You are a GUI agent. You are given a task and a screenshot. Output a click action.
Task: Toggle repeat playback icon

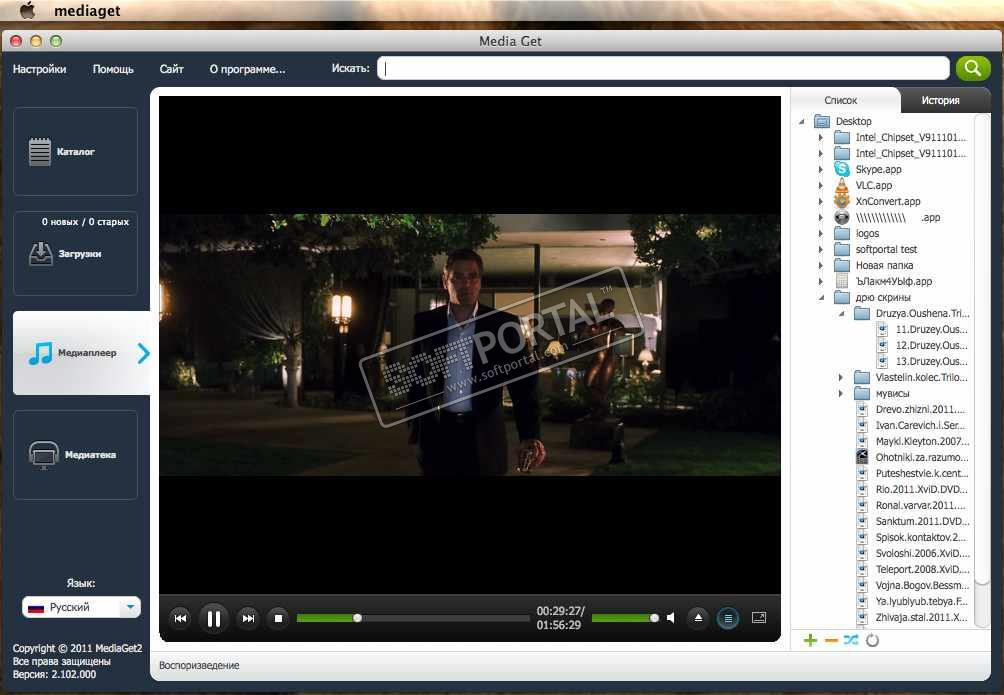point(872,640)
